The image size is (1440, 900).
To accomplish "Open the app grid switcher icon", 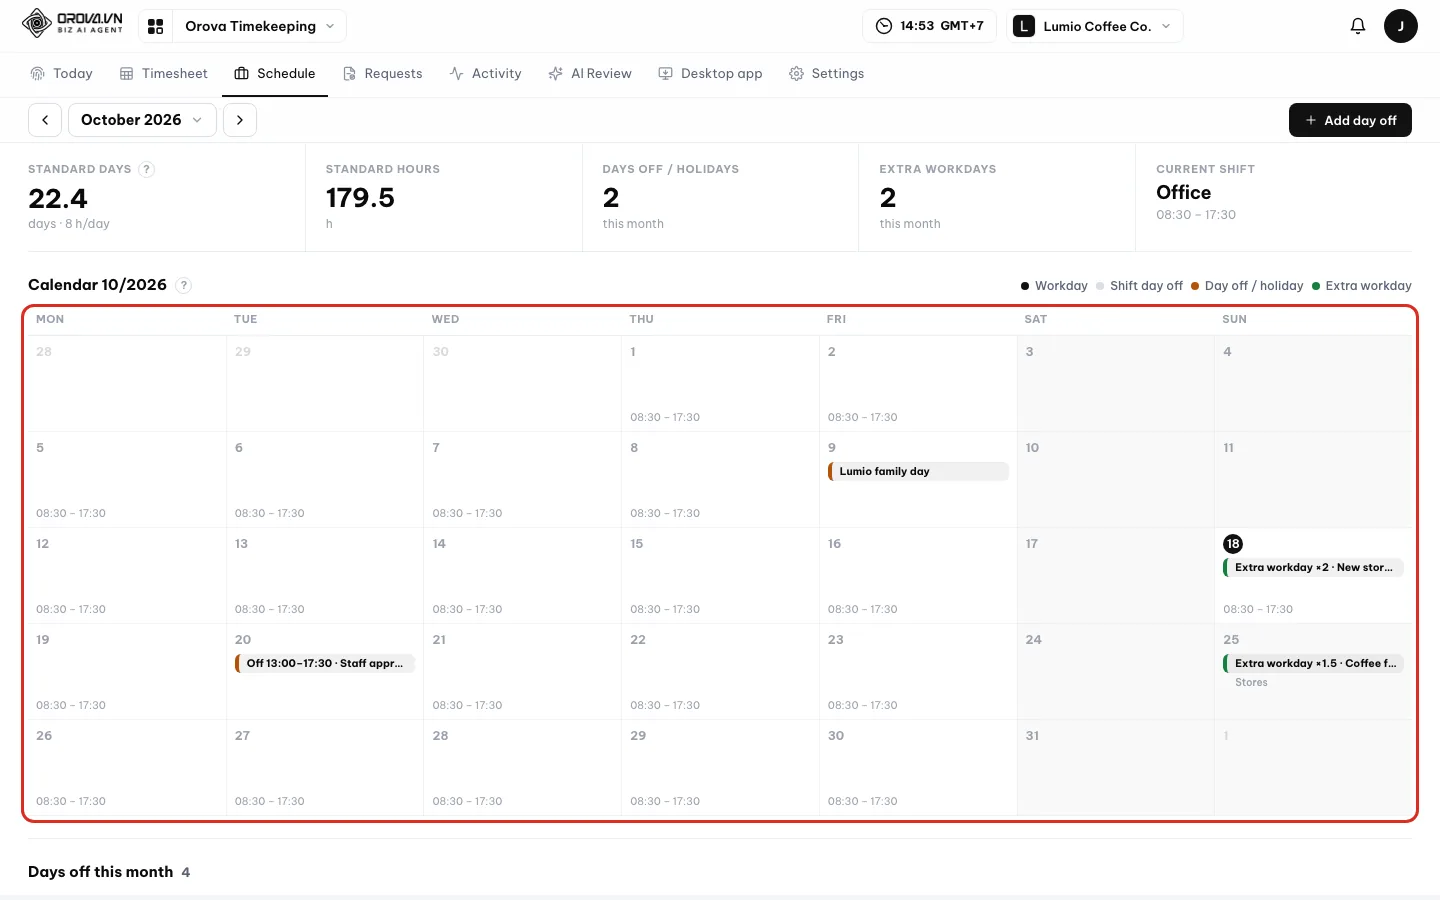I will (x=155, y=26).
